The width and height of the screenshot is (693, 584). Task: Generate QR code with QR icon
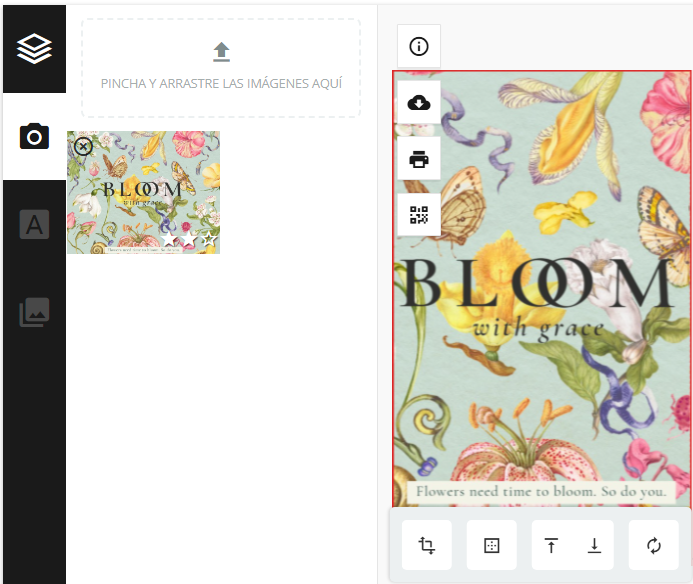[x=419, y=215]
